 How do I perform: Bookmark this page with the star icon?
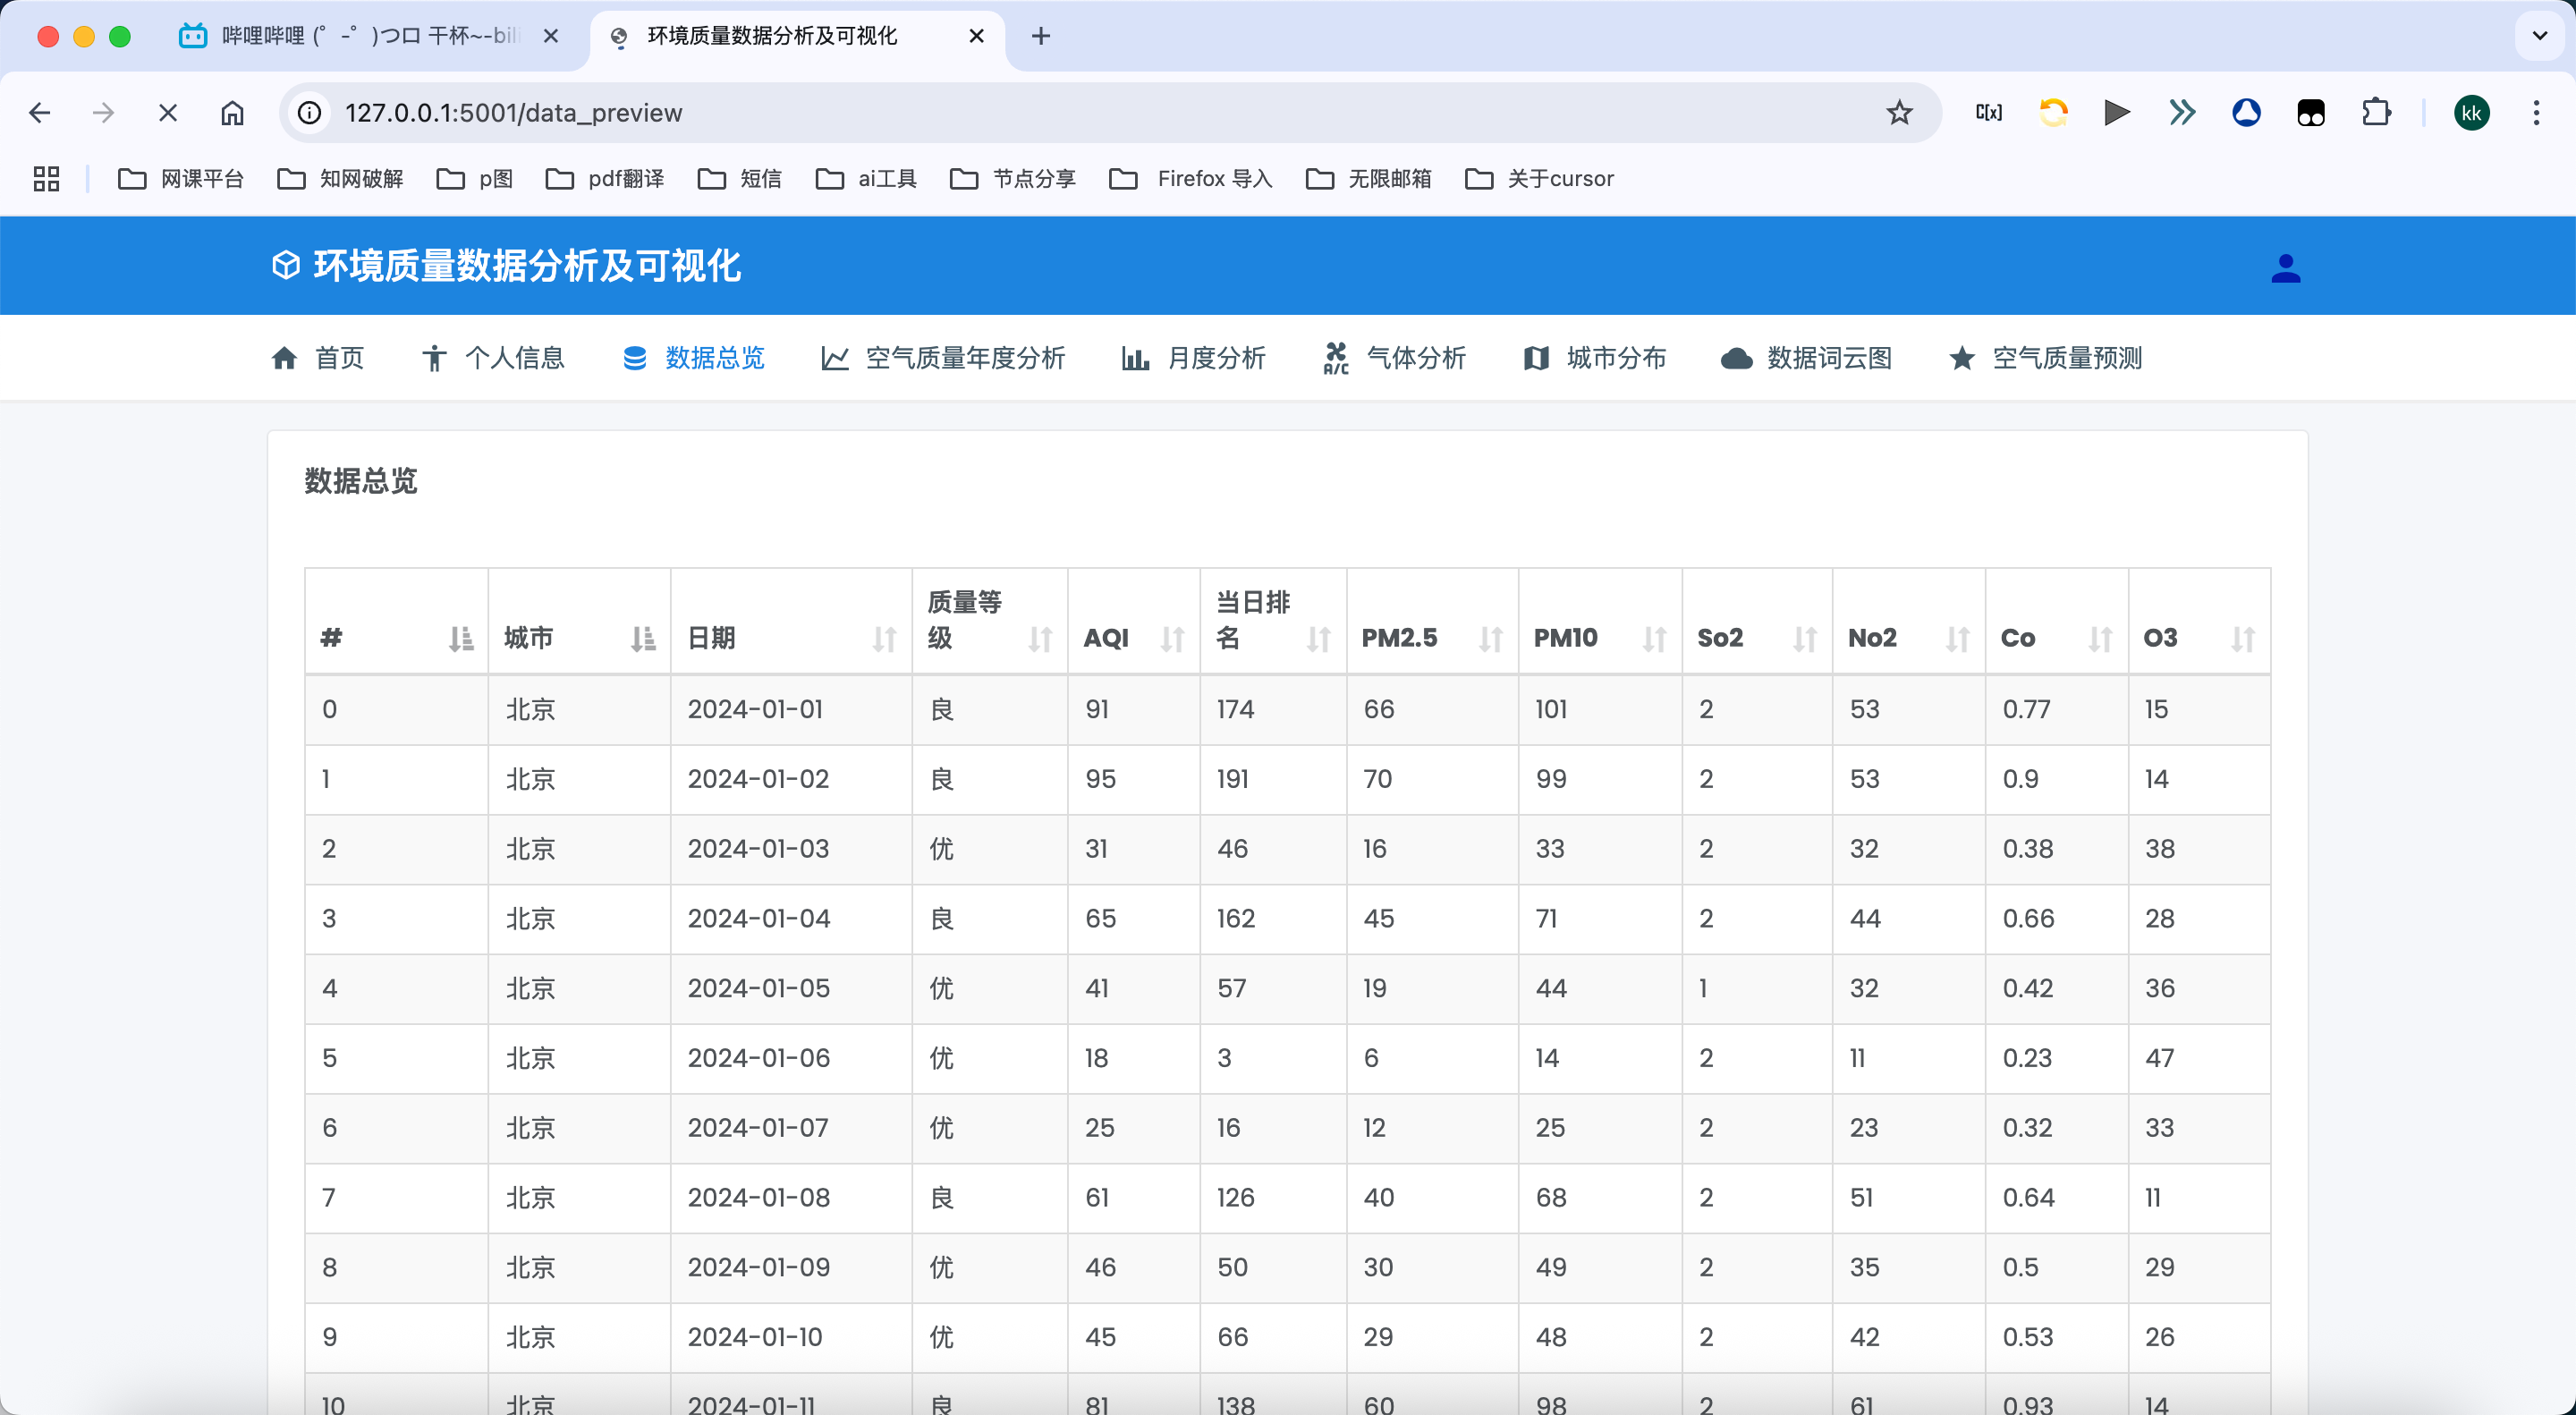[1899, 113]
